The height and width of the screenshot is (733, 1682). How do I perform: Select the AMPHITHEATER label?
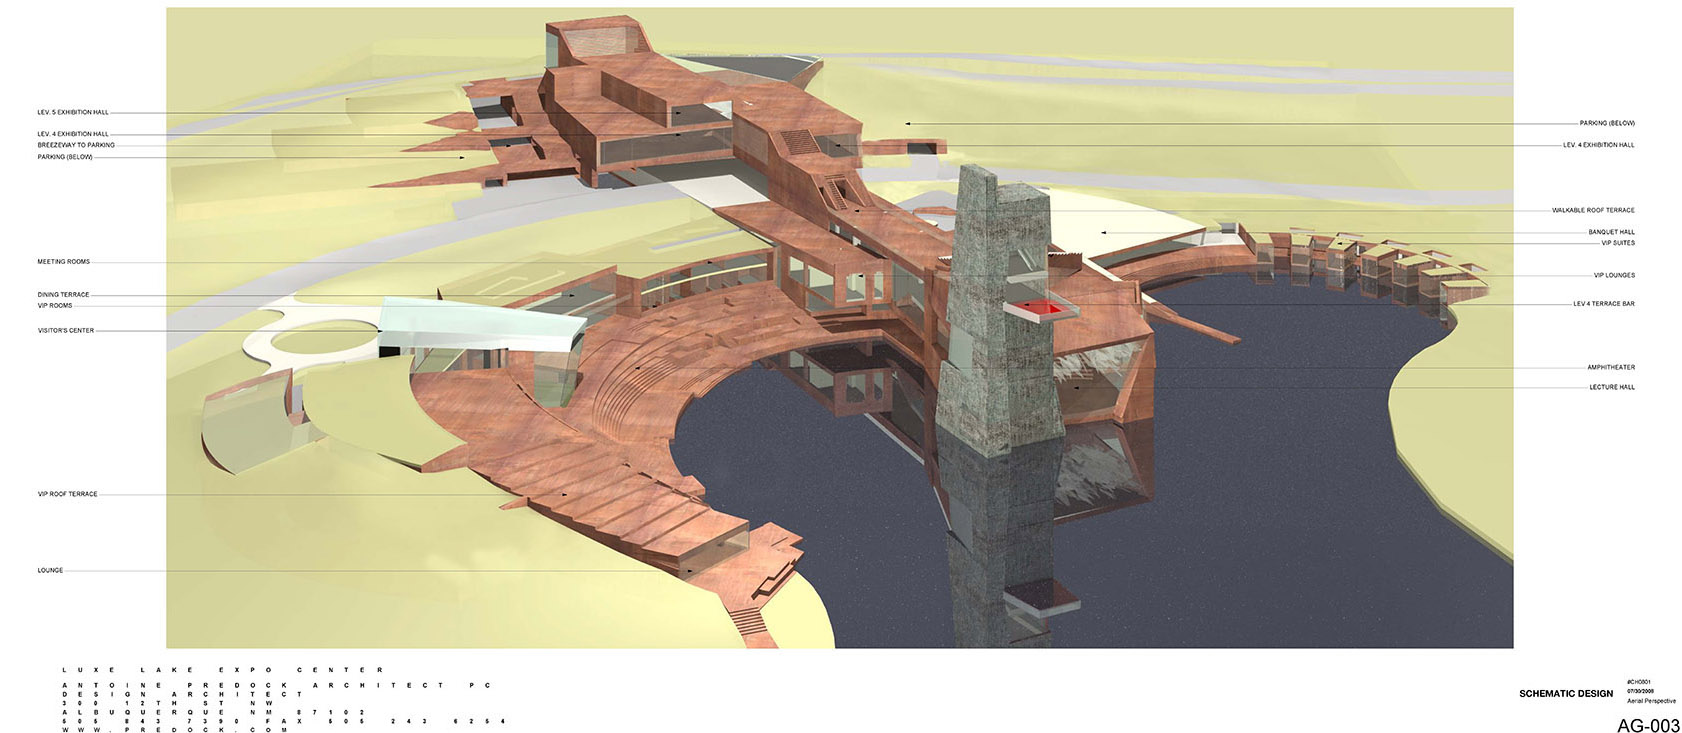(x=1610, y=368)
